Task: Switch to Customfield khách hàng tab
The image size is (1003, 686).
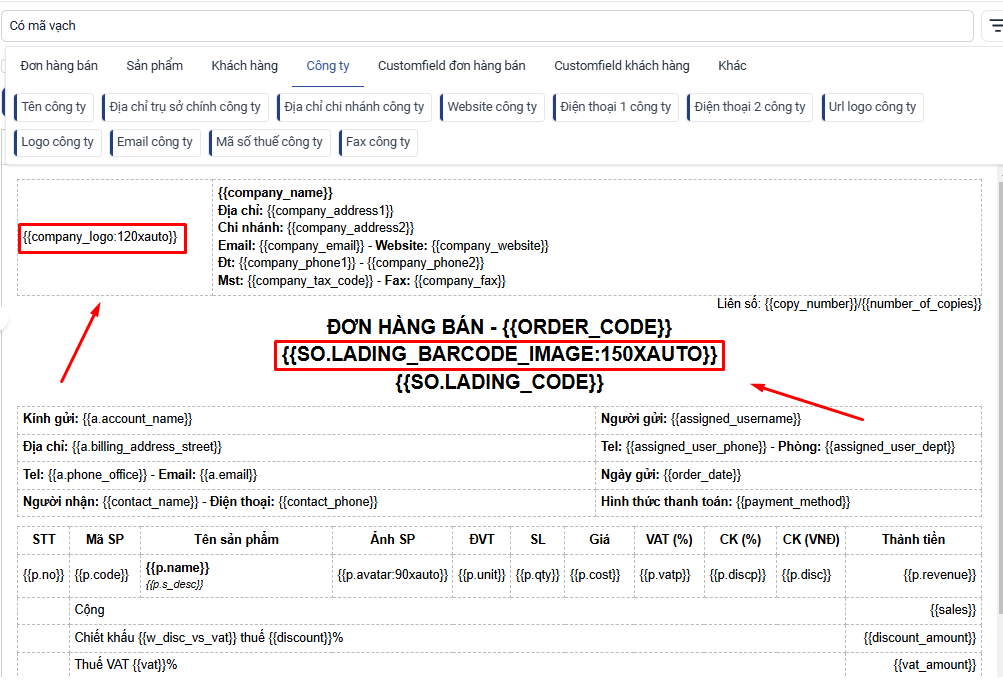Action: click(x=622, y=66)
